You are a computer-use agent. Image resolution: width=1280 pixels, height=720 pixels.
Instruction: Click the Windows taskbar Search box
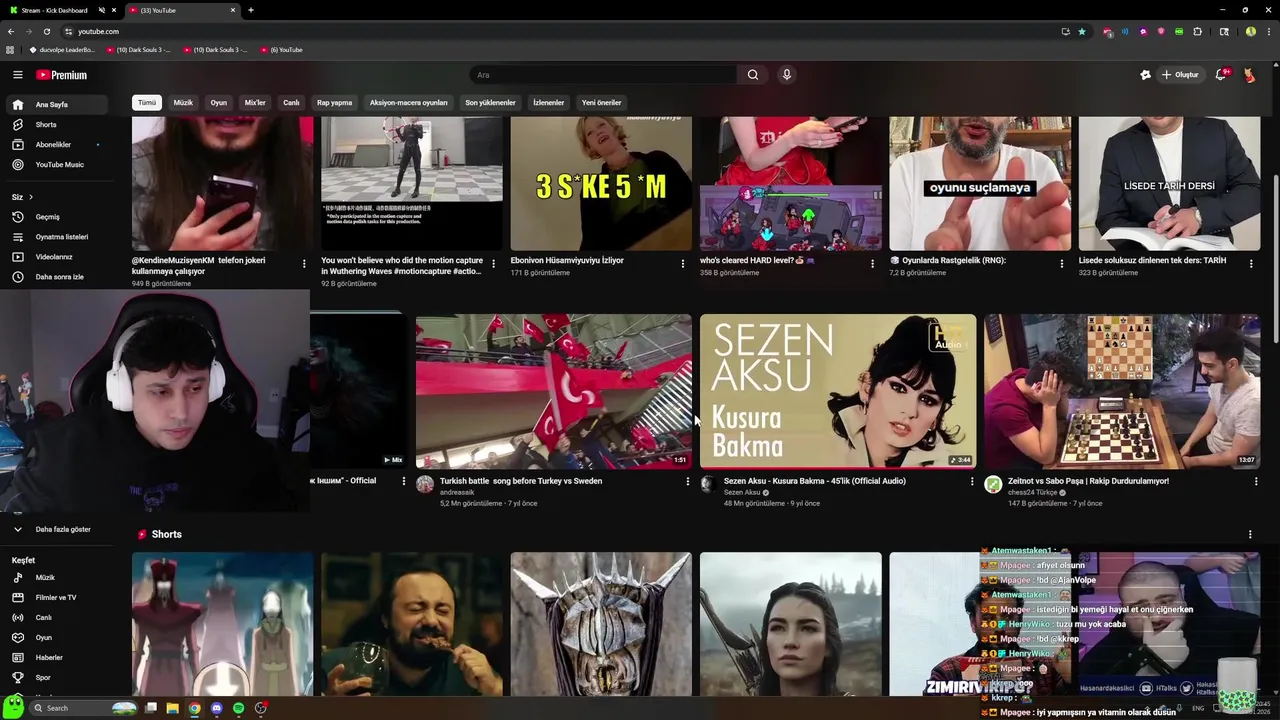[83, 708]
